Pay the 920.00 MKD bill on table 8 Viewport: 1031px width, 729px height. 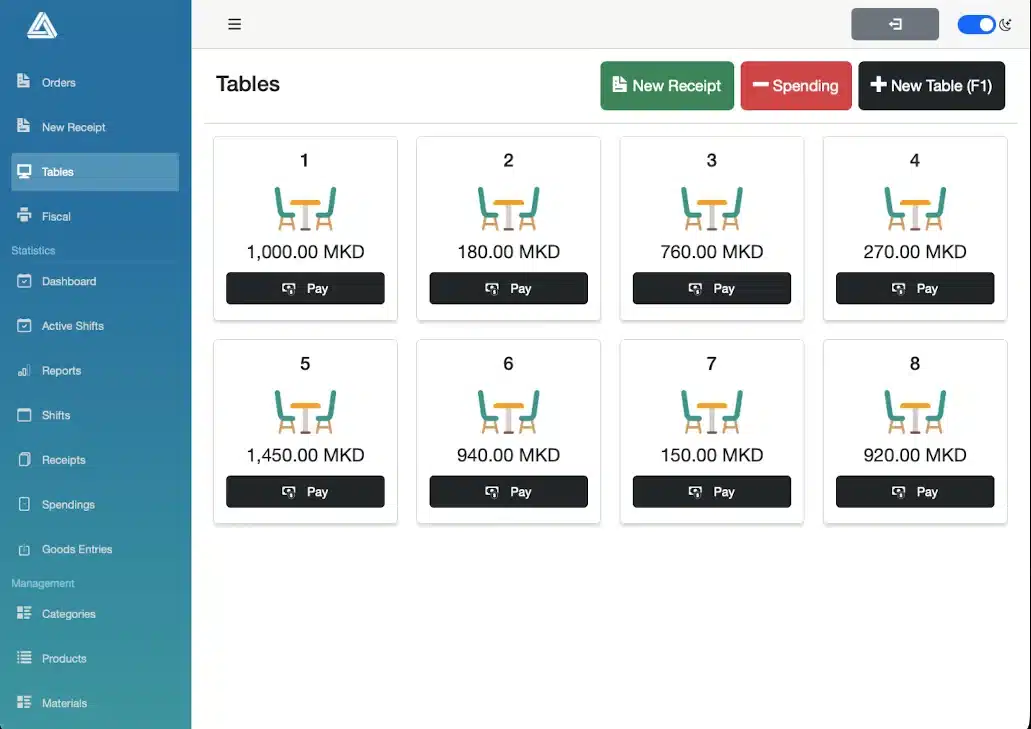point(914,491)
